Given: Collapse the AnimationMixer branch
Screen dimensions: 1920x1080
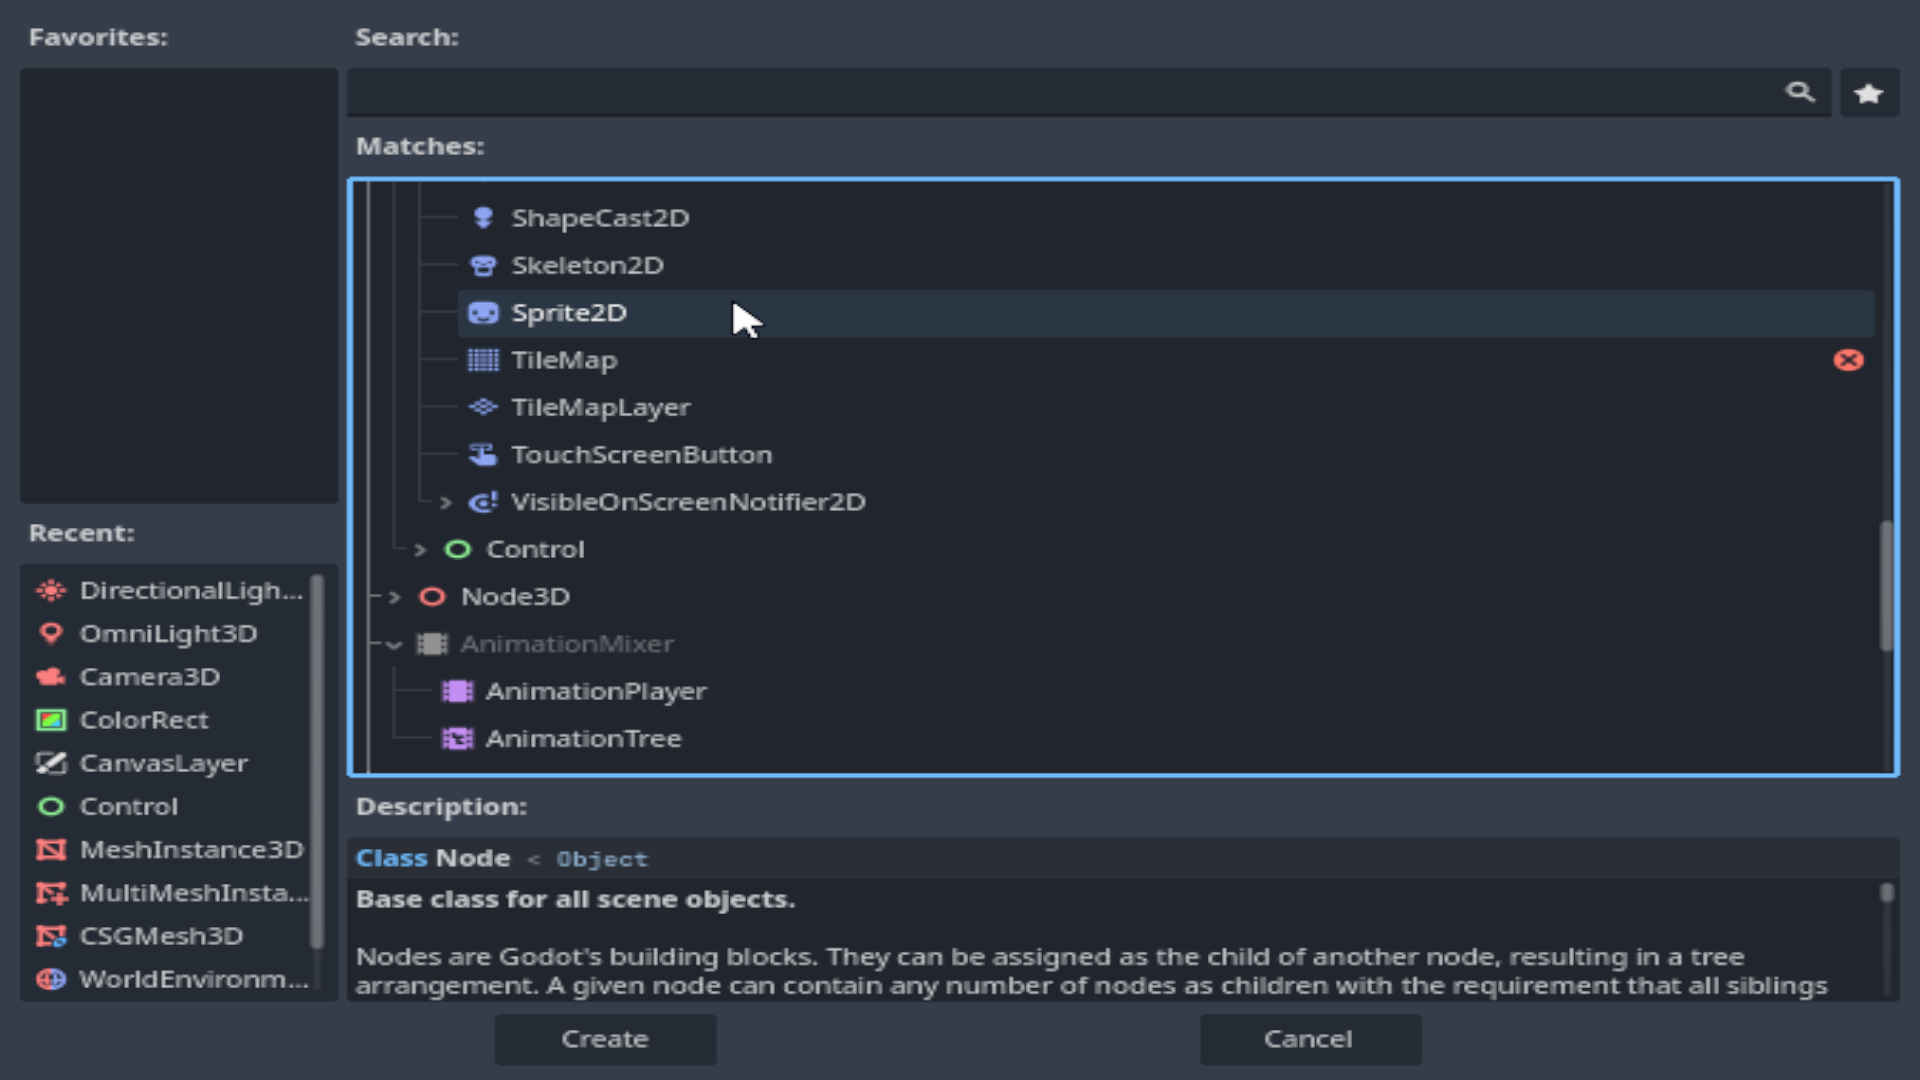Looking at the screenshot, I should coord(395,645).
